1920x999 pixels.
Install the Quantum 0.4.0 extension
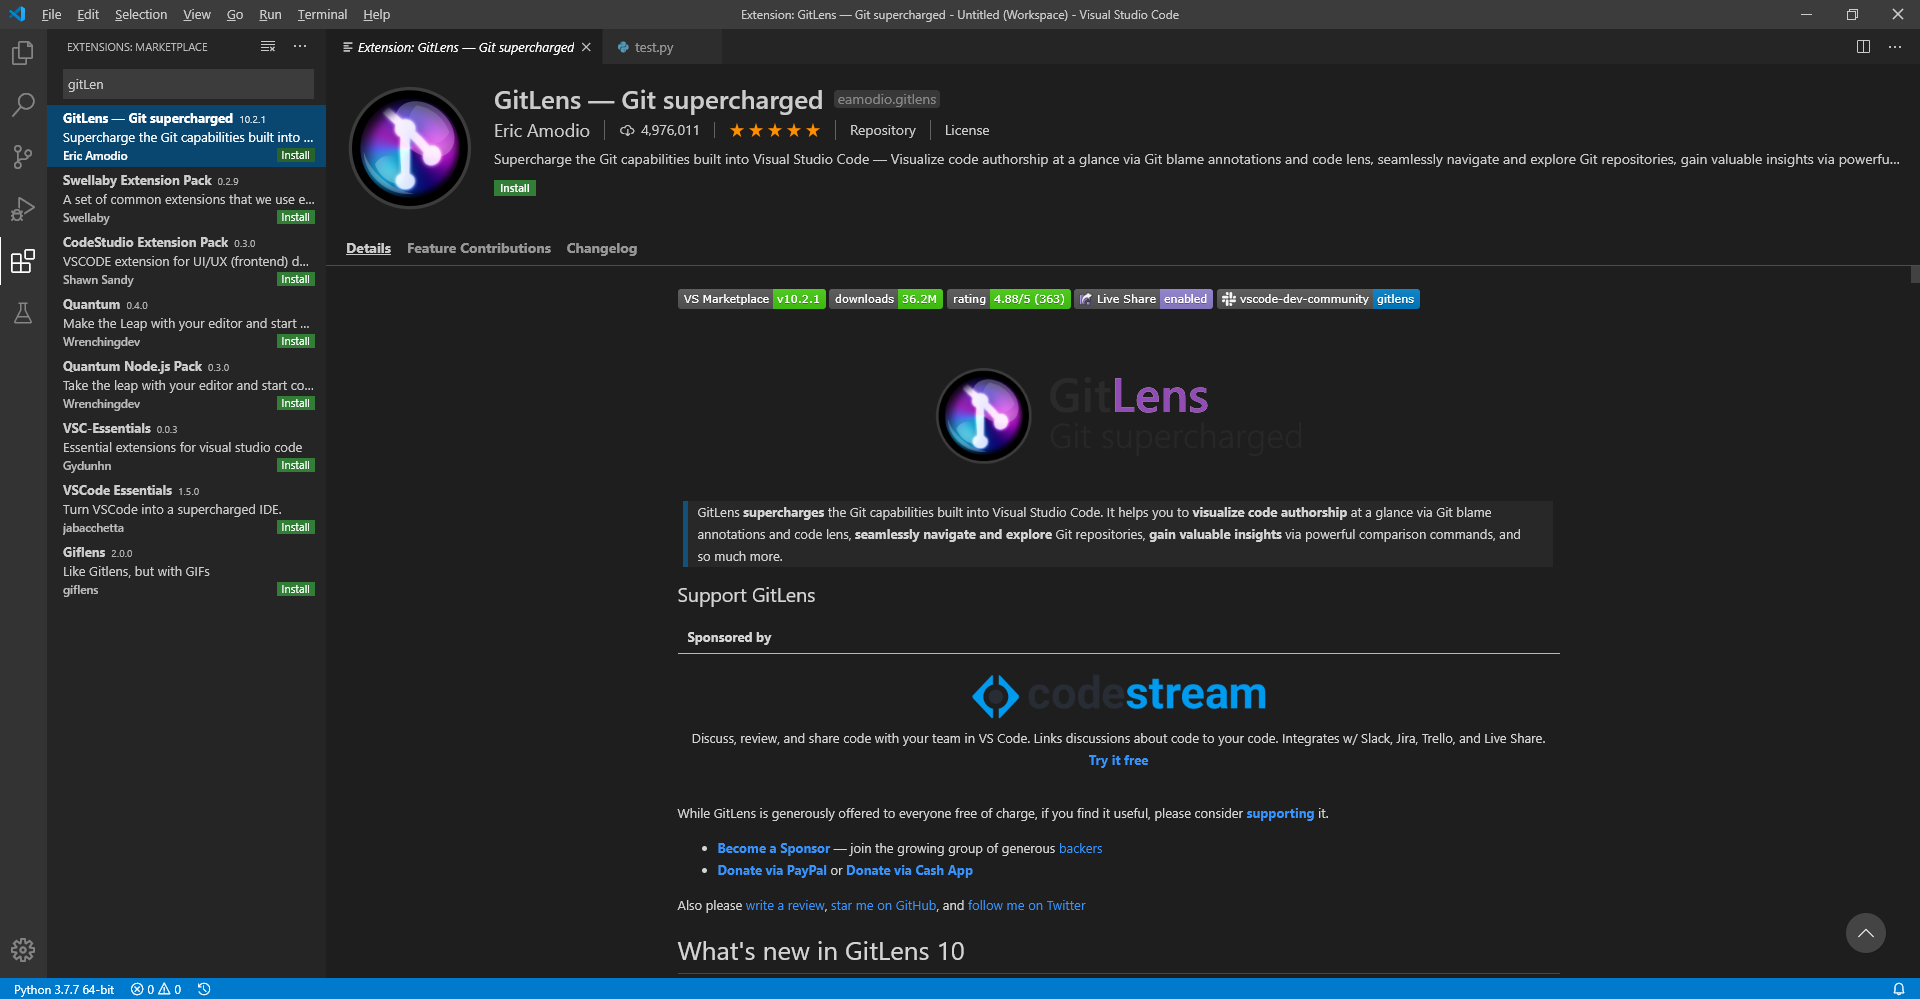[295, 341]
